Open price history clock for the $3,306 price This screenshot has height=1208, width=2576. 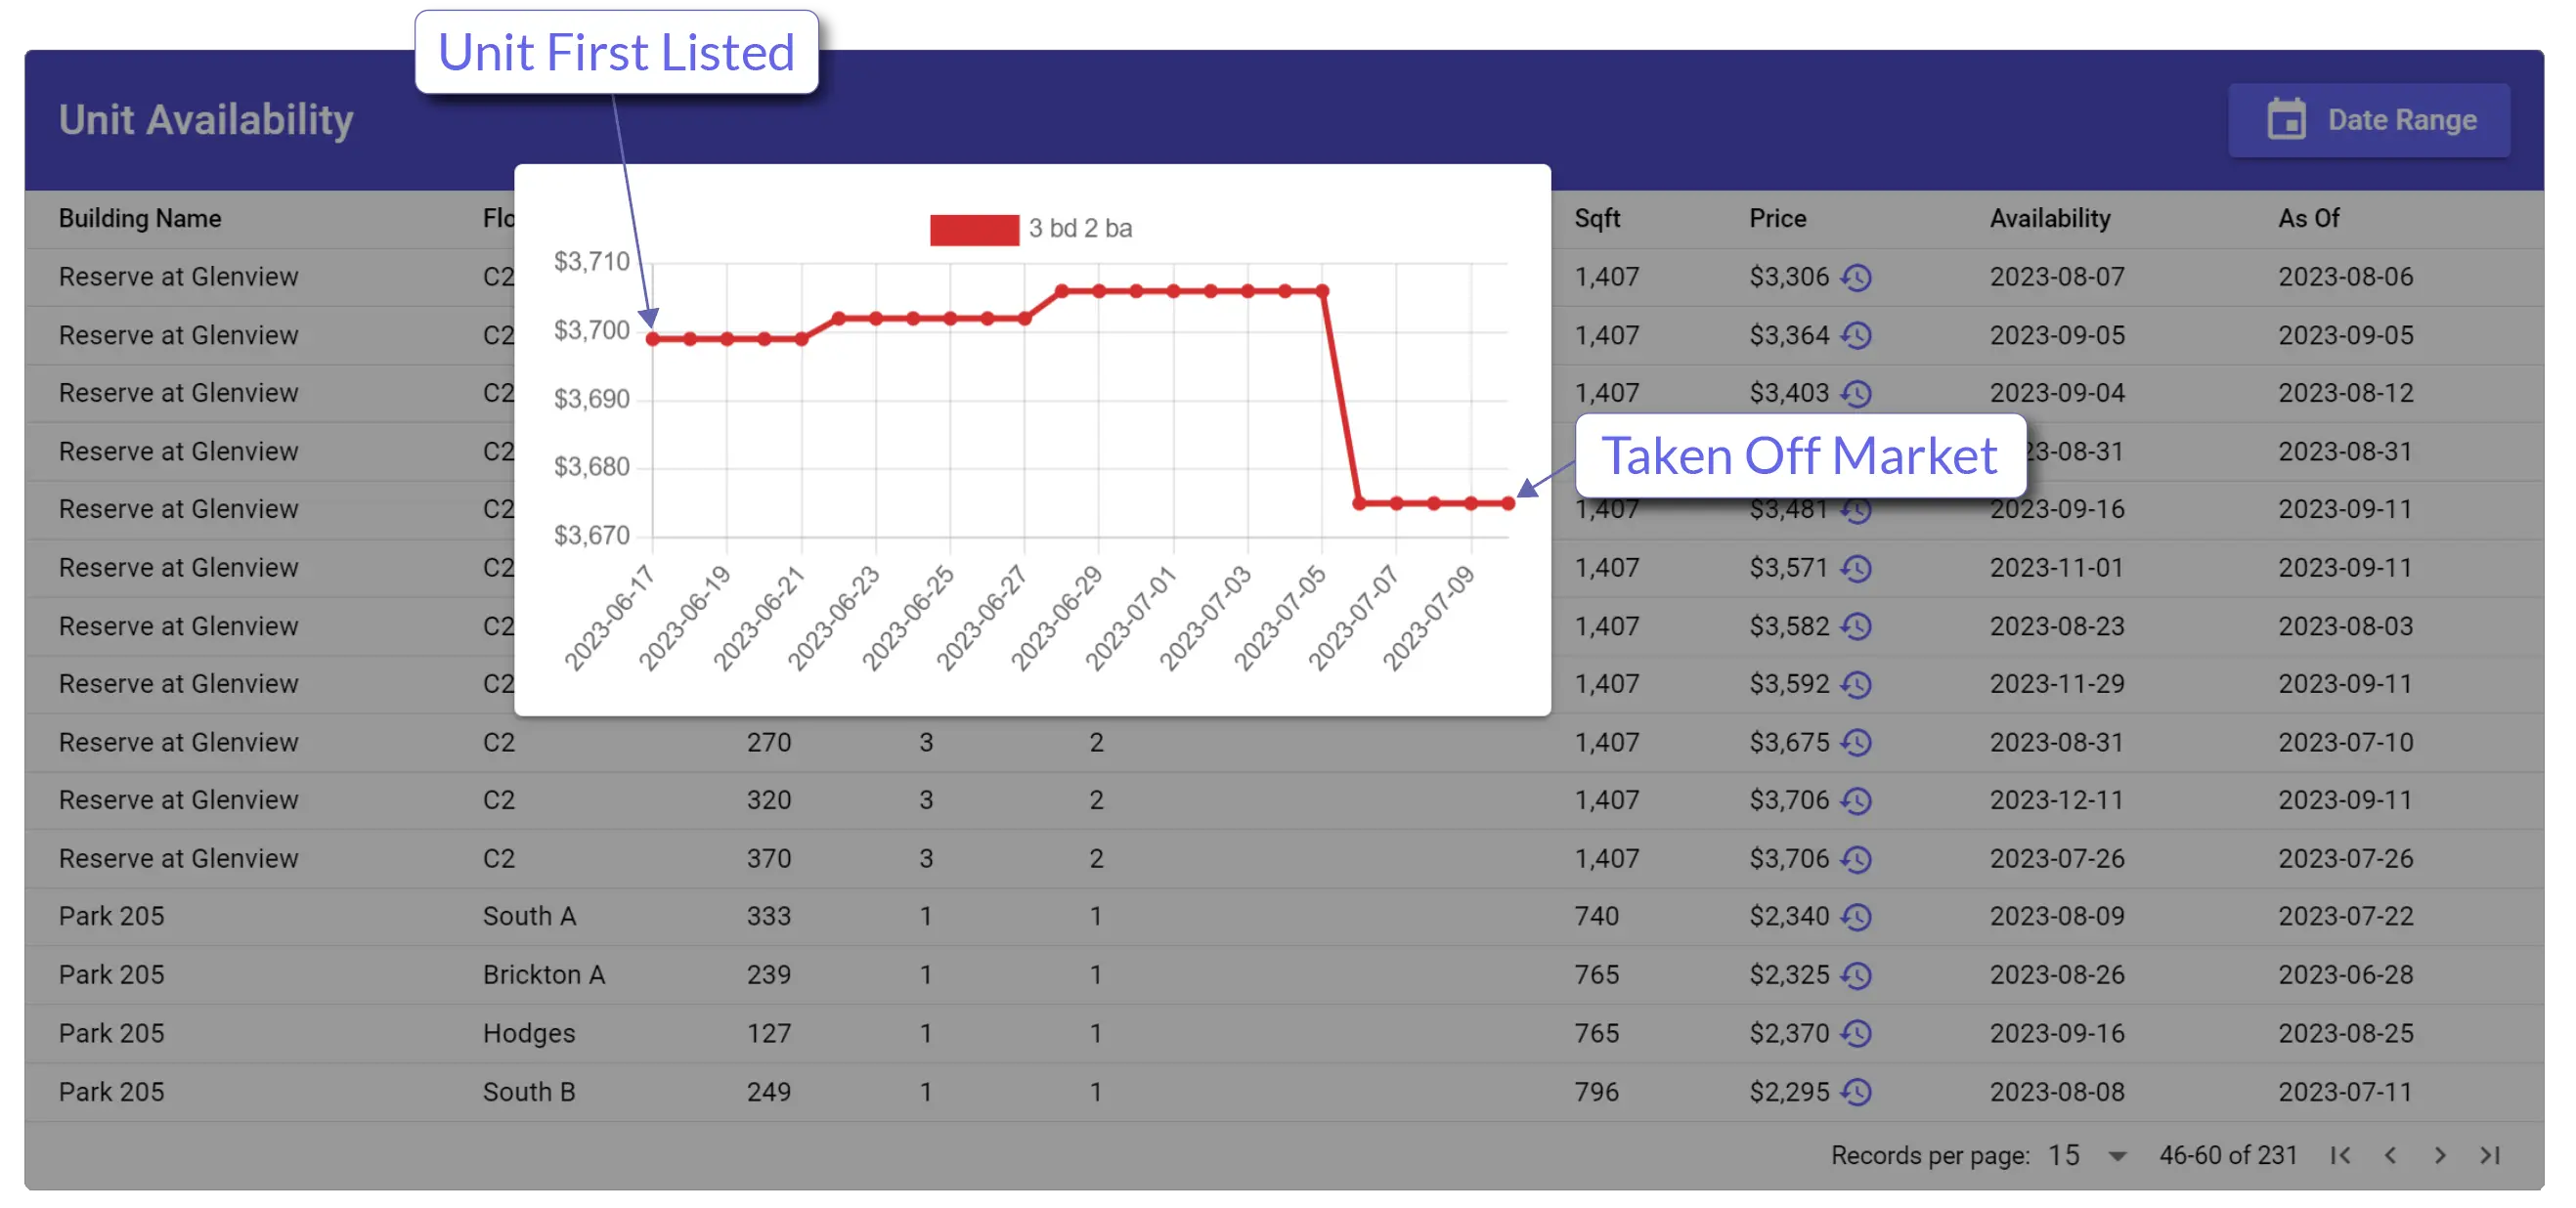pos(1857,277)
